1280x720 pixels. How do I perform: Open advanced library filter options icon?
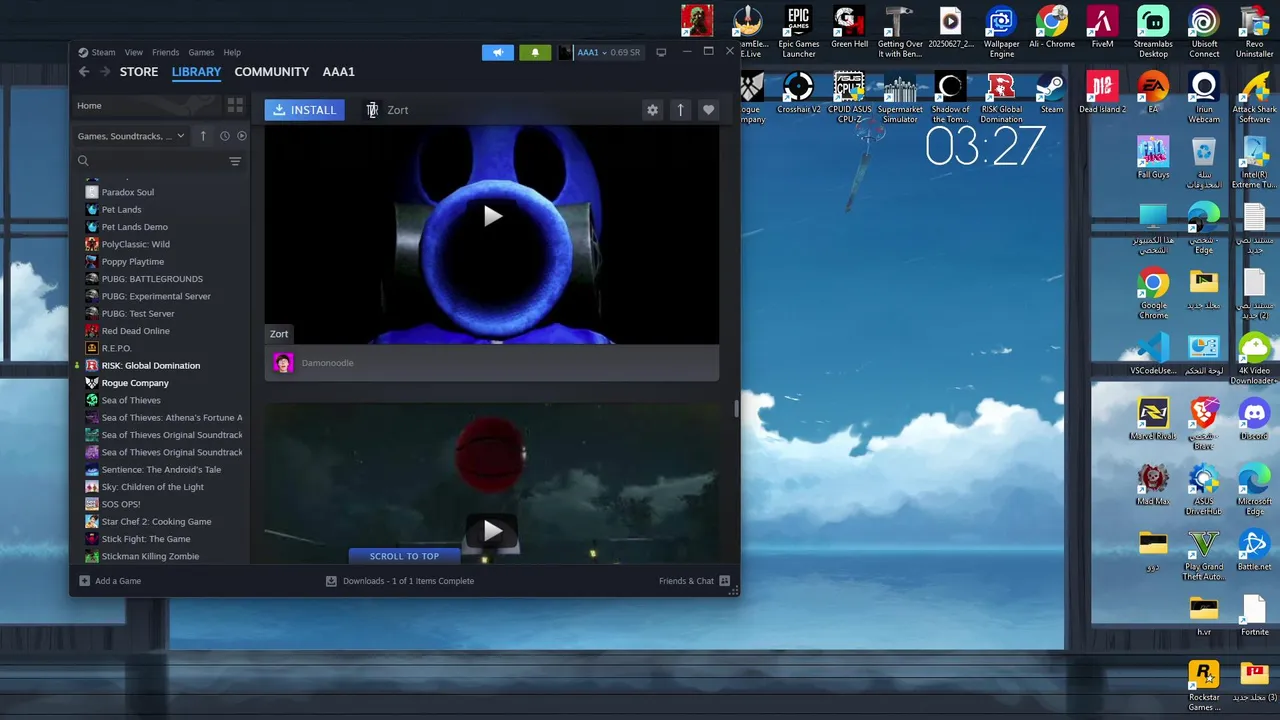(235, 161)
